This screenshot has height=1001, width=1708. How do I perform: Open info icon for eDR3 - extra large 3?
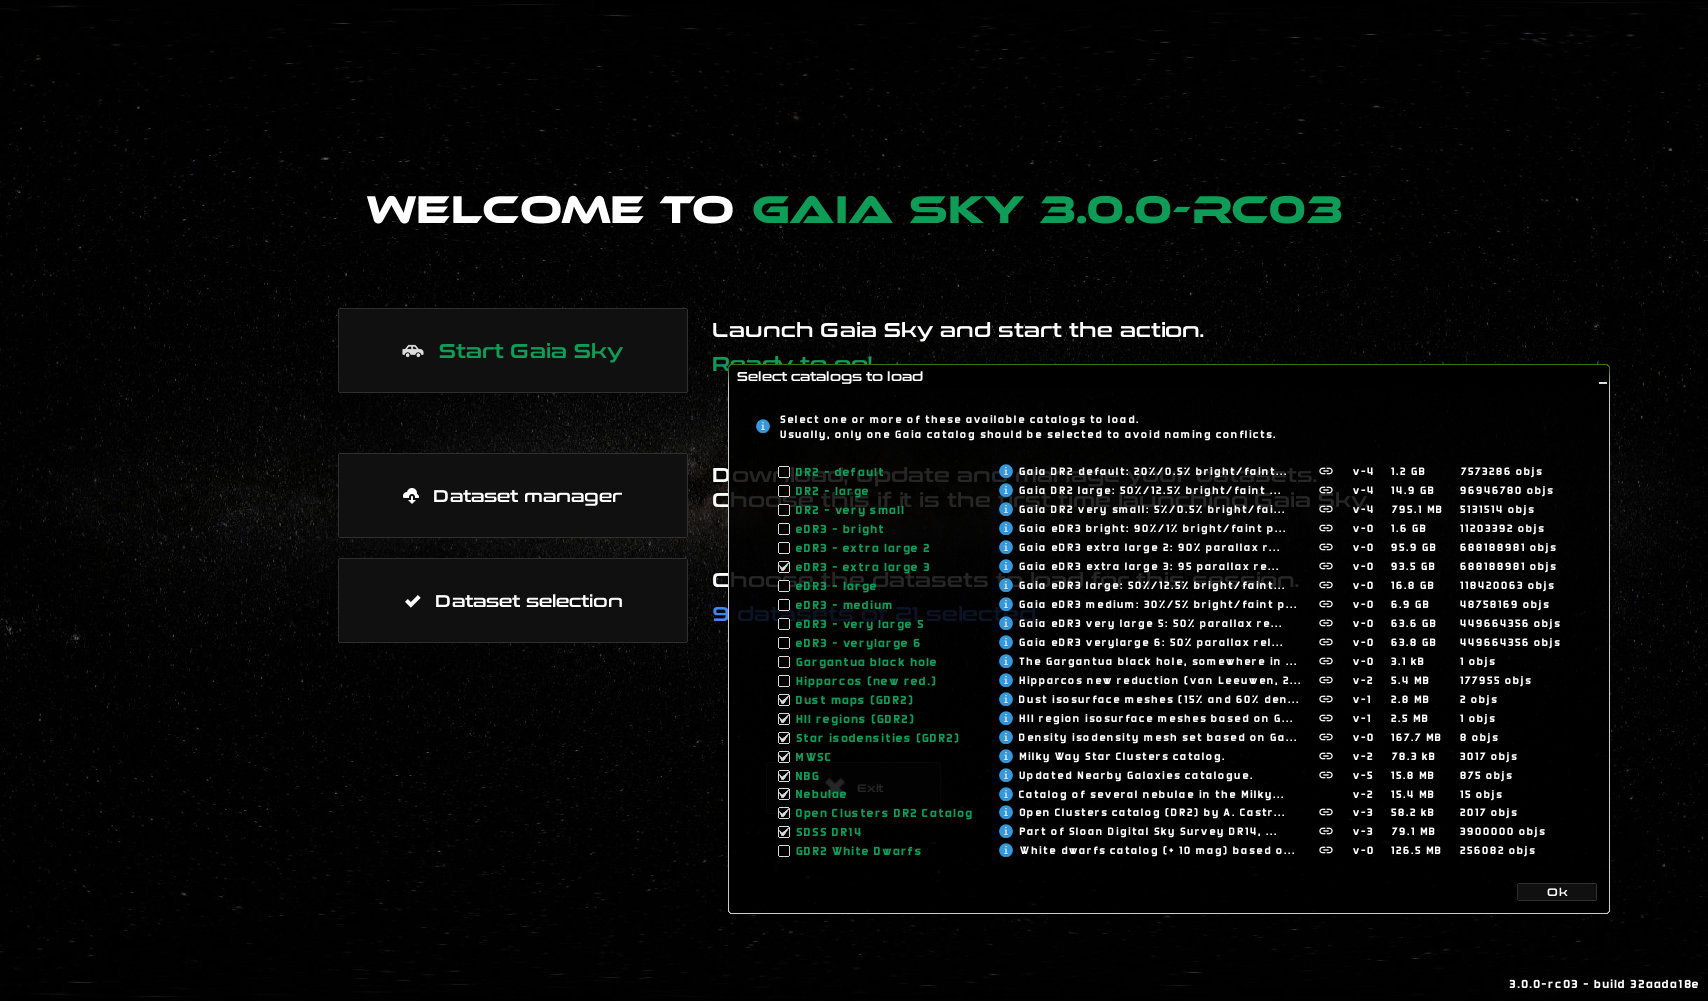click(1006, 566)
